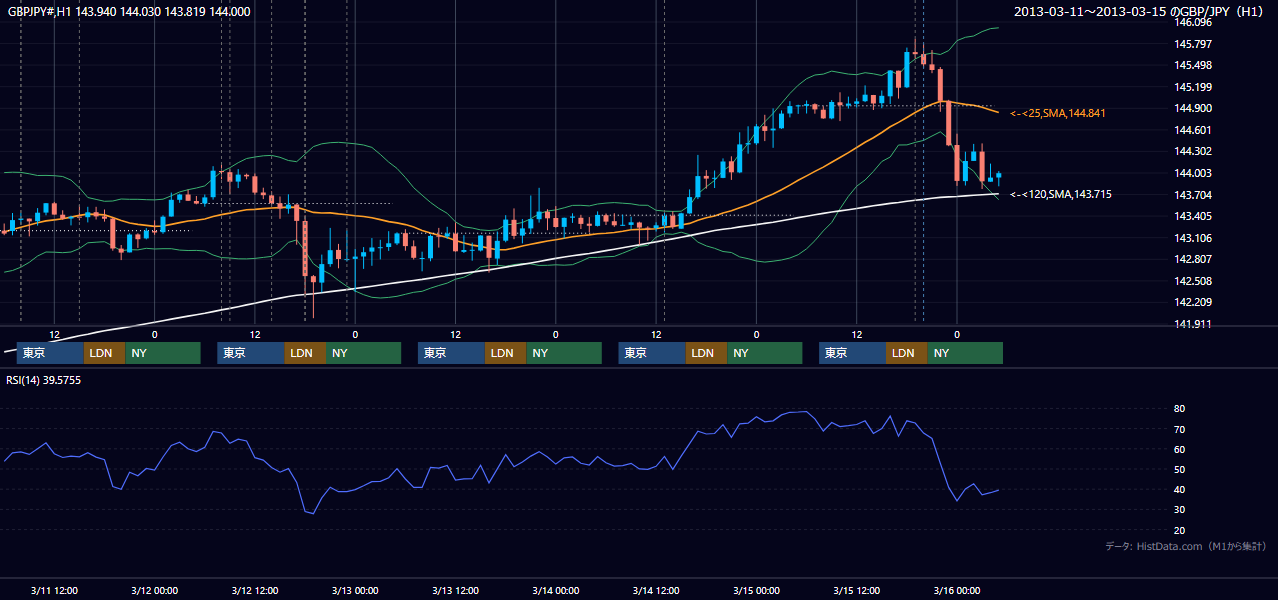Select the 3/15 12:00 time axis label
Viewport: 1278px width, 600px height.
[856, 590]
